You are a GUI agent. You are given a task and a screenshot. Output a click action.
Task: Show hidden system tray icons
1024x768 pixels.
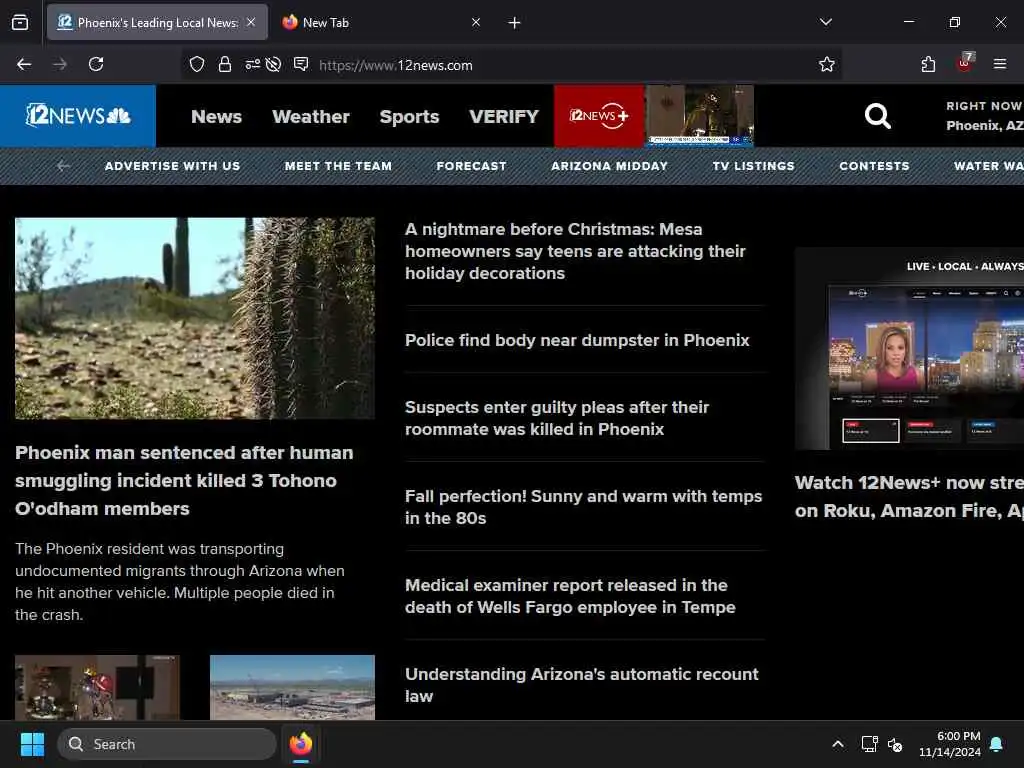pyautogui.click(x=838, y=744)
